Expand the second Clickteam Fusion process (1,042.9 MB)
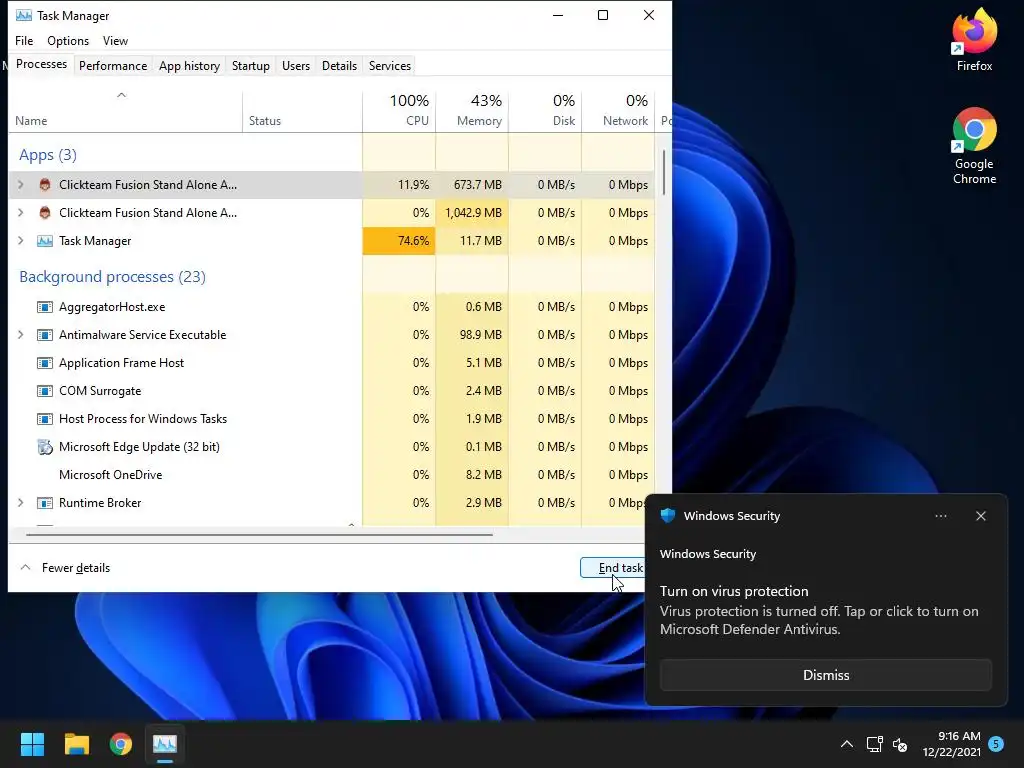Image resolution: width=1024 pixels, height=768 pixels. click(x=21, y=213)
